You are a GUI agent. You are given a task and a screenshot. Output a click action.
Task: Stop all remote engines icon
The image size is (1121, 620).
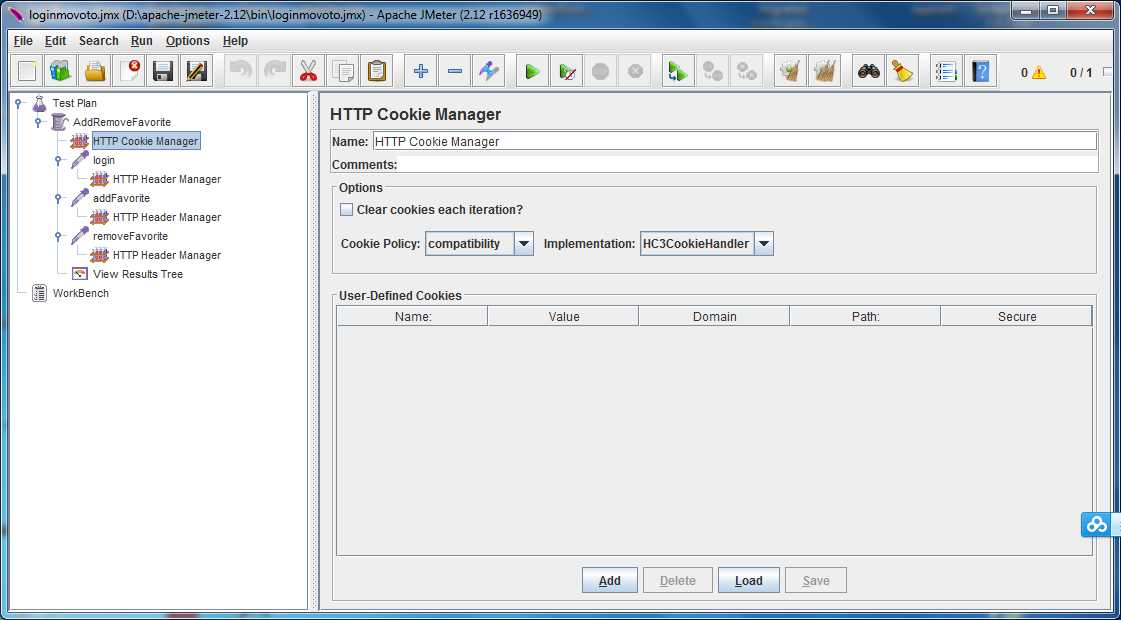coord(713,71)
